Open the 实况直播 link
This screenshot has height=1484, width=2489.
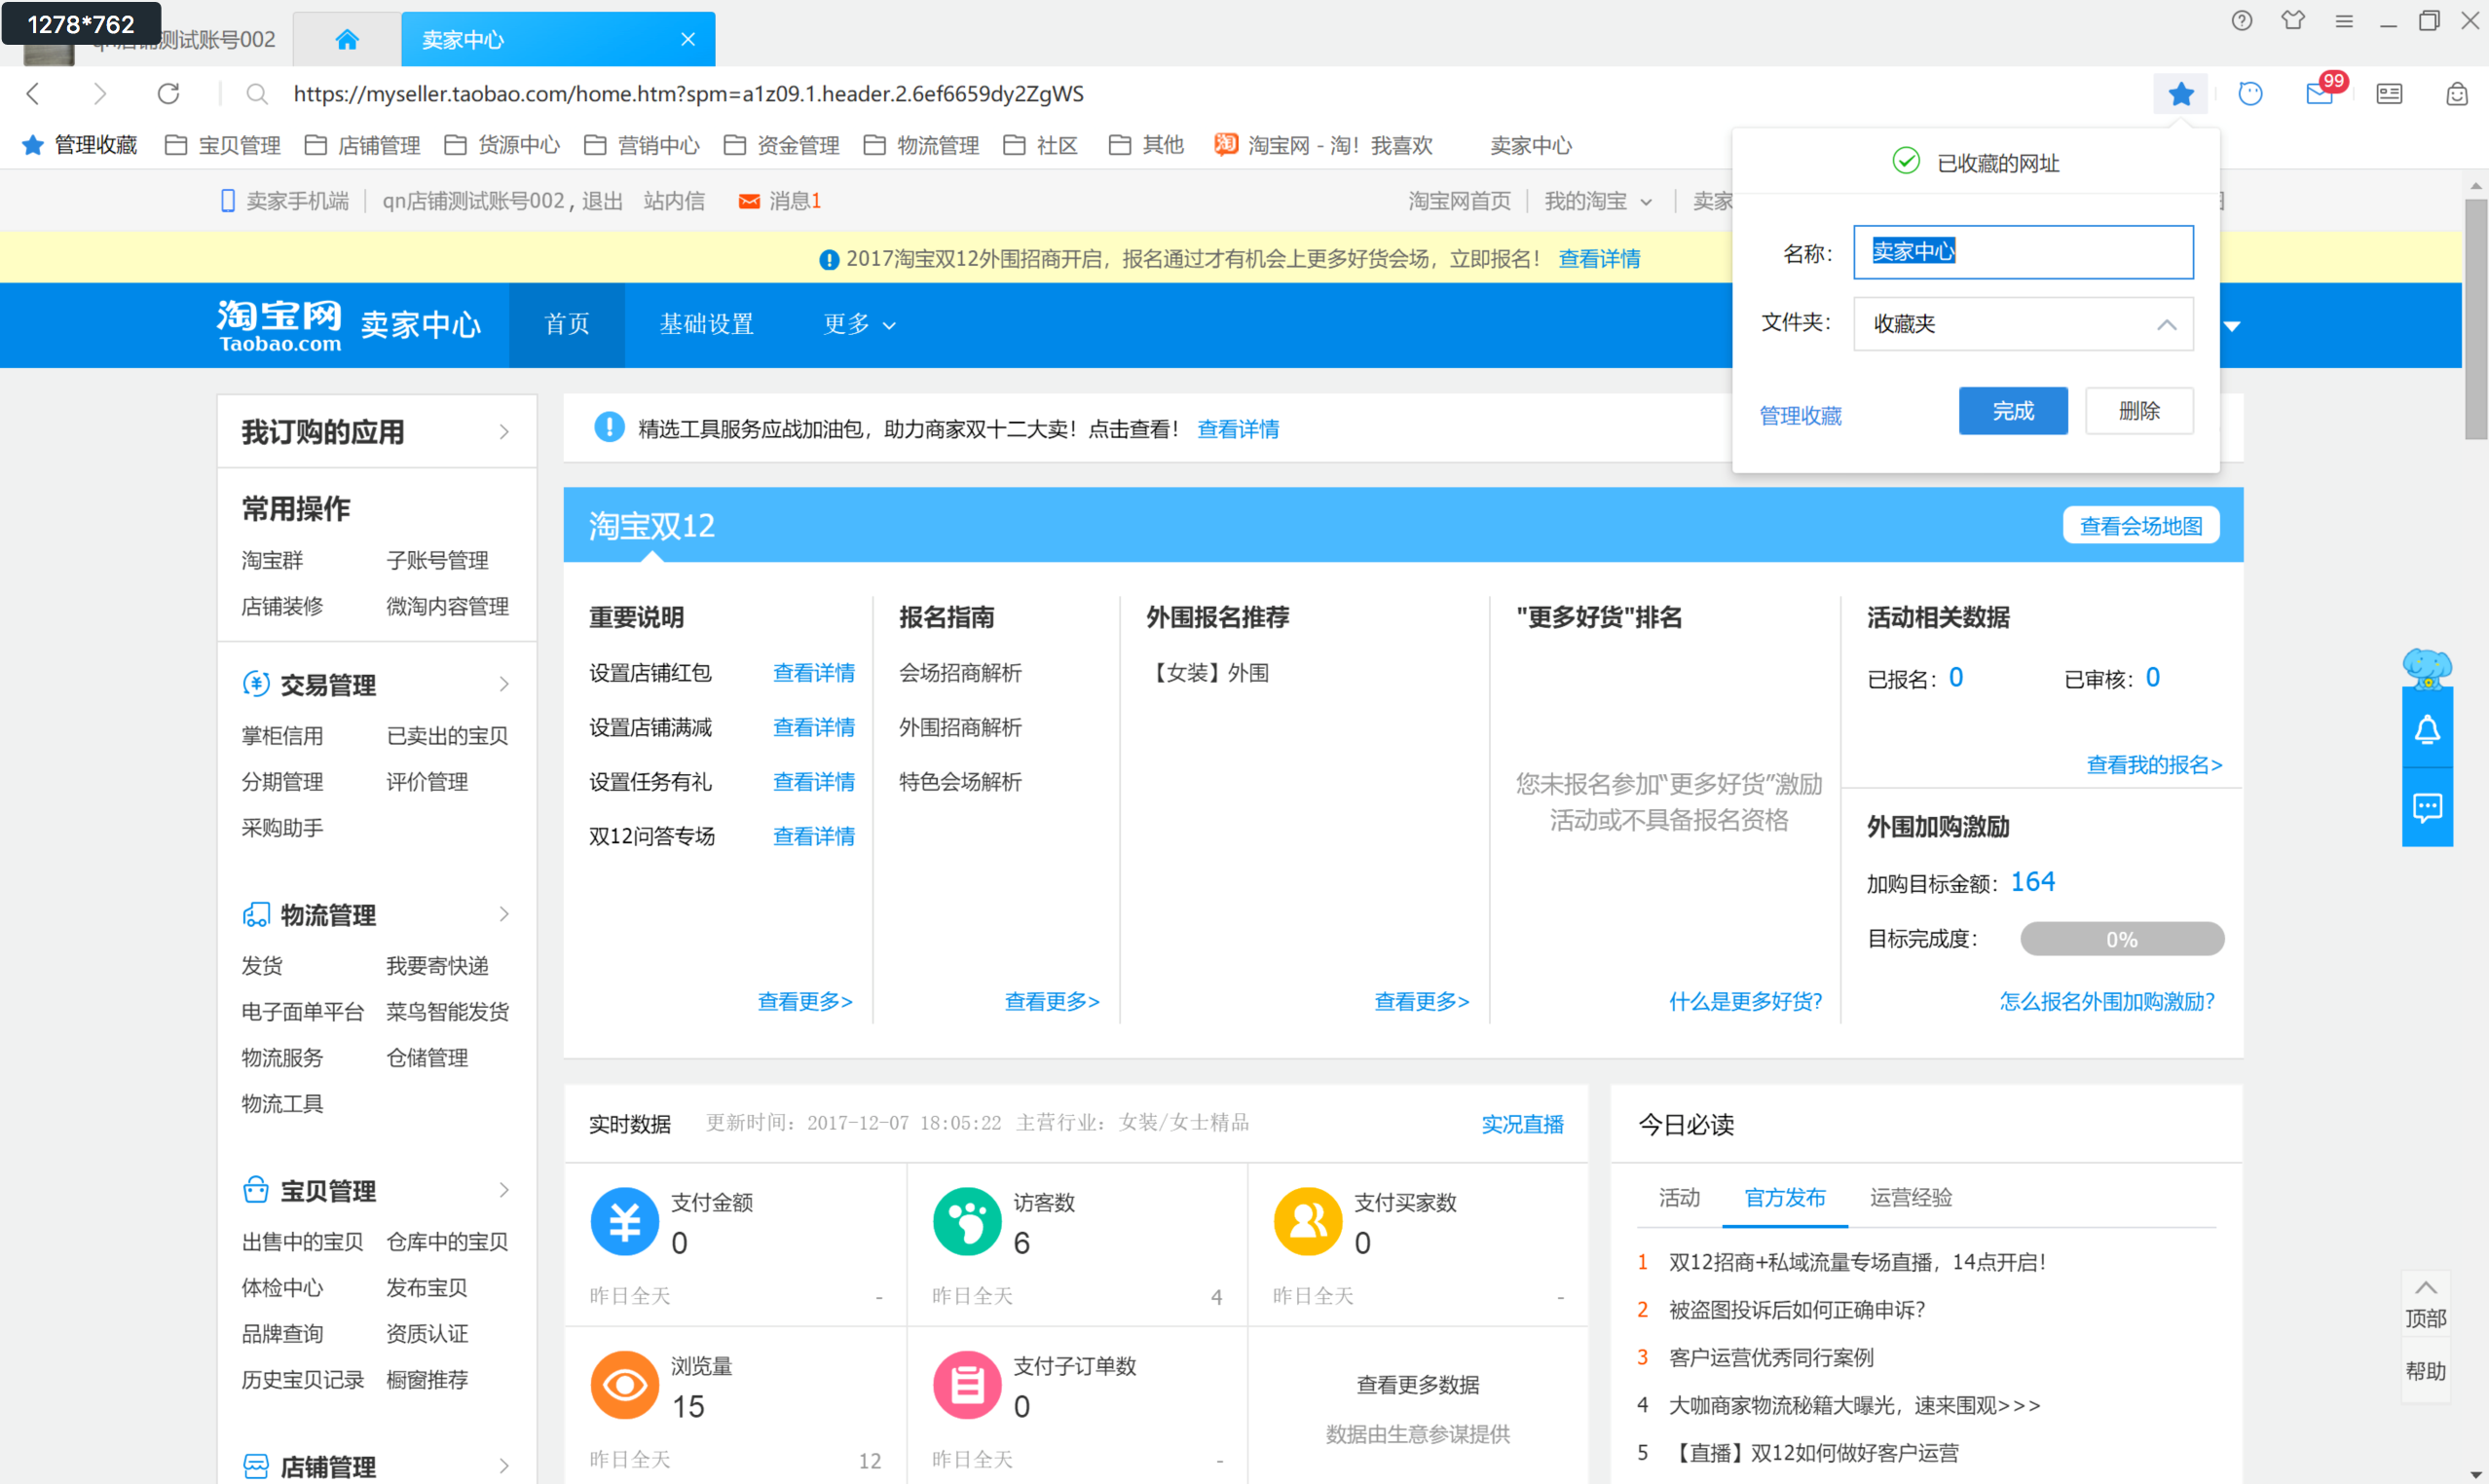click(1522, 1124)
